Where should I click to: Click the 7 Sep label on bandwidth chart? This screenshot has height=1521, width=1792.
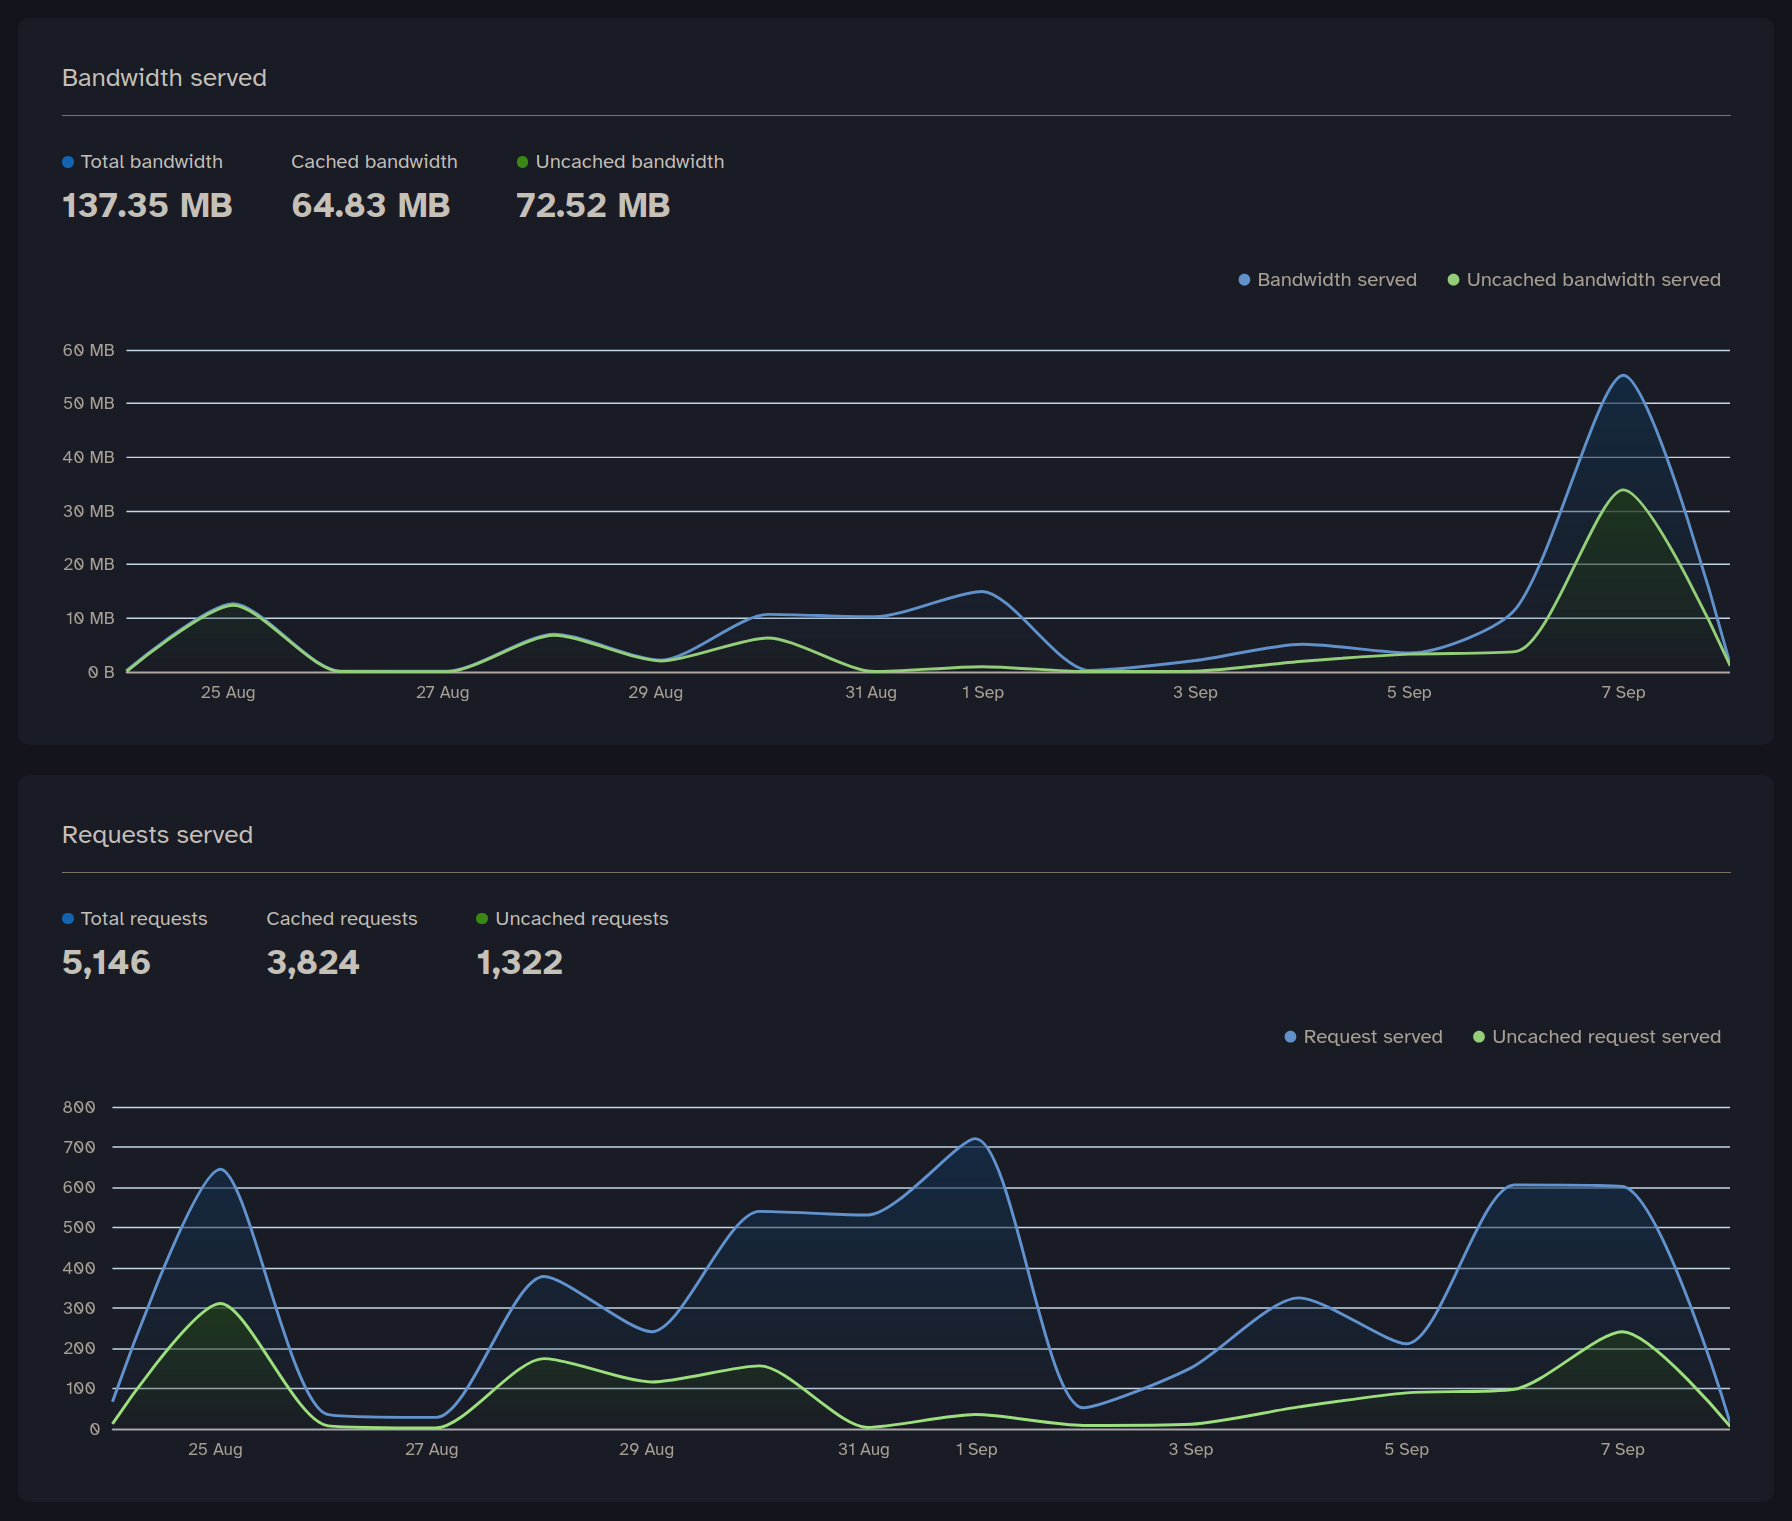point(1622,692)
